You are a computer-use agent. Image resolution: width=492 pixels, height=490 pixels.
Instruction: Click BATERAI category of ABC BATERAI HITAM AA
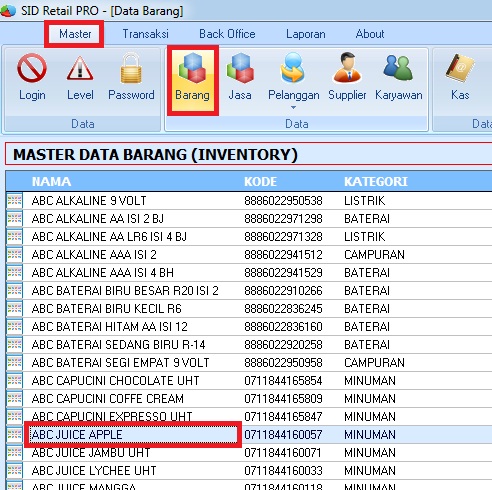(367, 327)
